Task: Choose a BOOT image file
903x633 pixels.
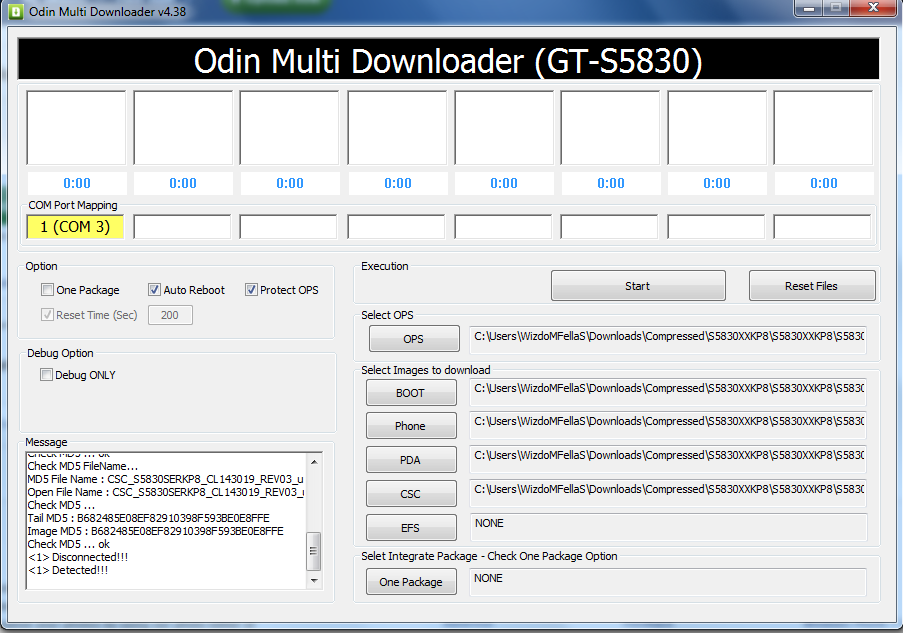Action: tap(410, 393)
